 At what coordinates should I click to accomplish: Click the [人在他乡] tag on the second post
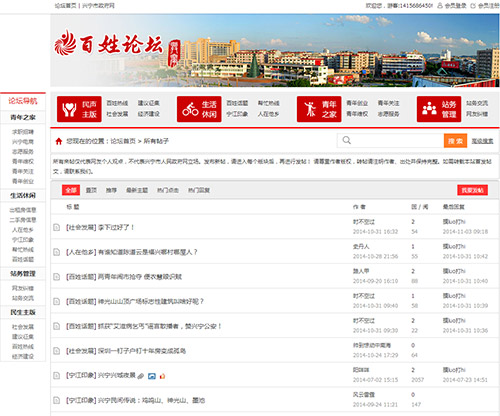(81, 252)
